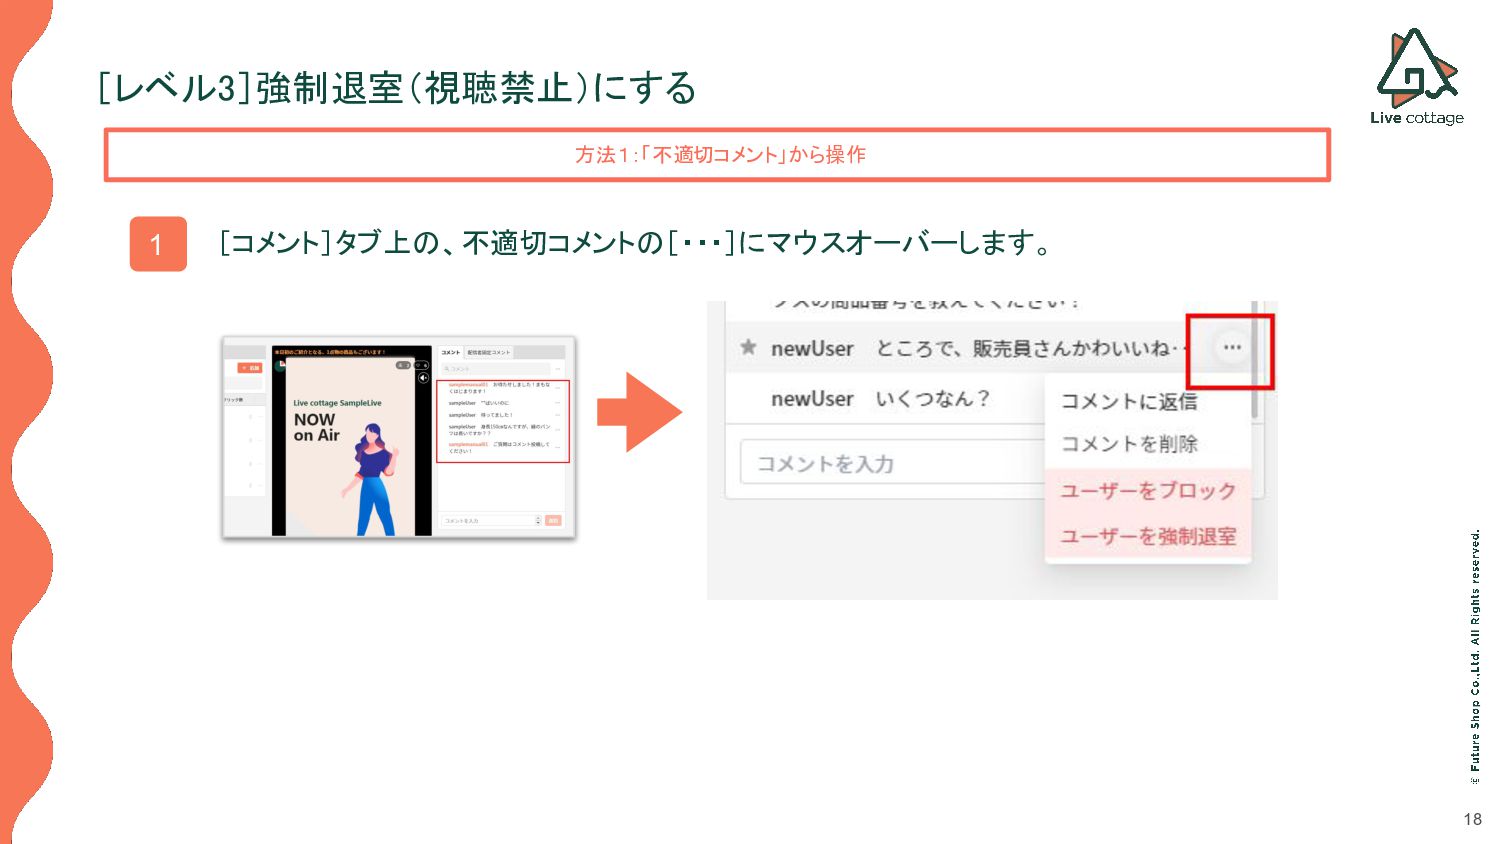Click the star icon beside the newUser comment
Viewport: 1500px width, 844px height.
pyautogui.click(x=747, y=347)
